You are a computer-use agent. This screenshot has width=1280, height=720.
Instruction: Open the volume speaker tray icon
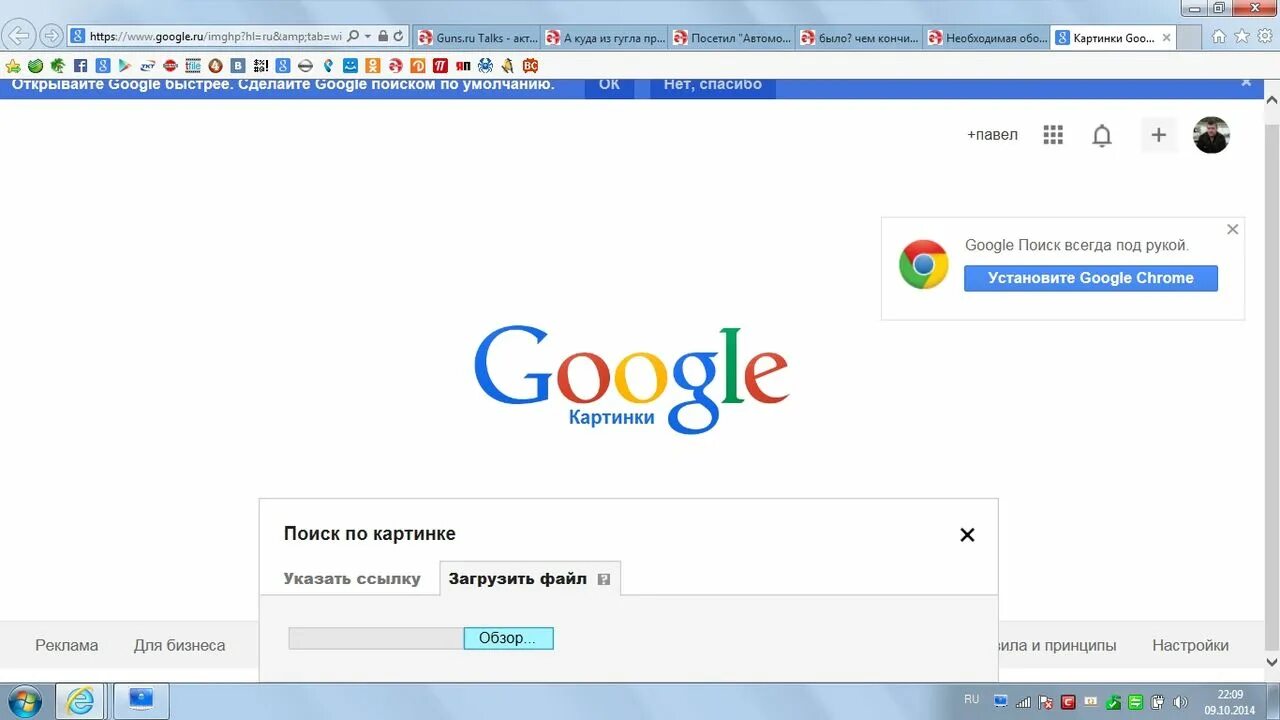point(1180,702)
